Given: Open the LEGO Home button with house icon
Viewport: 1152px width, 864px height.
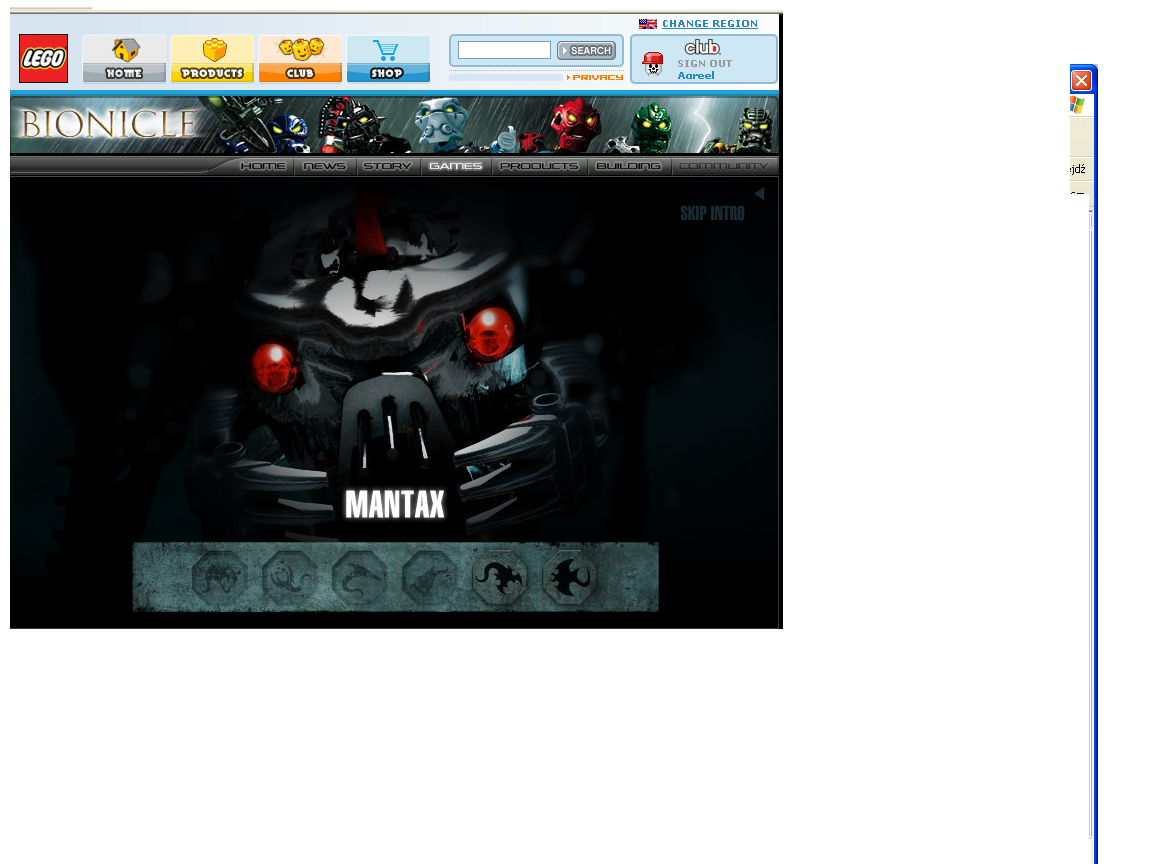Looking at the screenshot, I should (124, 59).
